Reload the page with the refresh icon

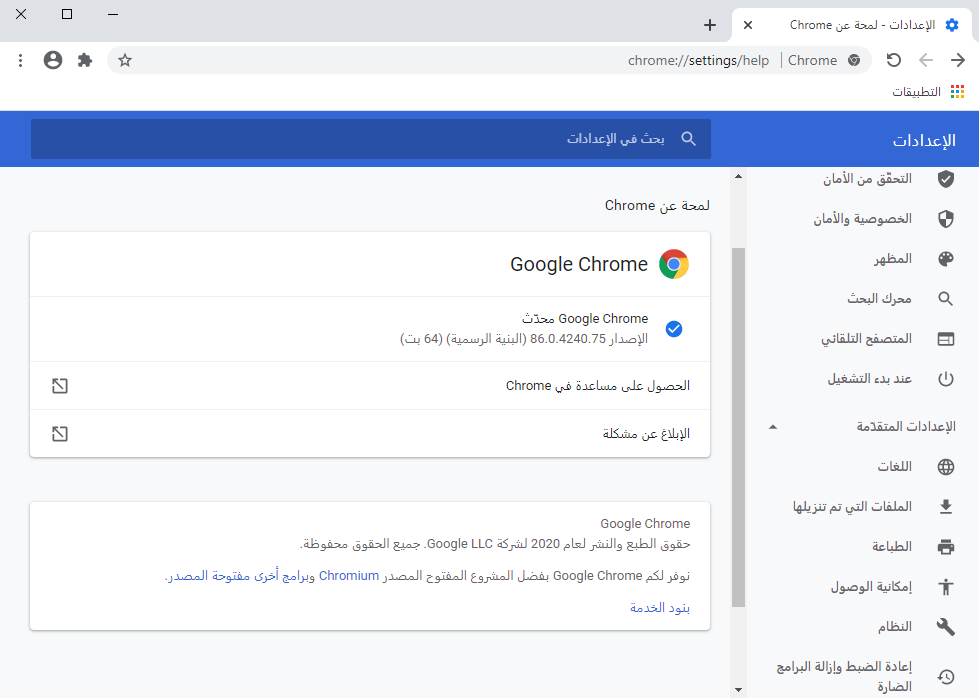(893, 61)
